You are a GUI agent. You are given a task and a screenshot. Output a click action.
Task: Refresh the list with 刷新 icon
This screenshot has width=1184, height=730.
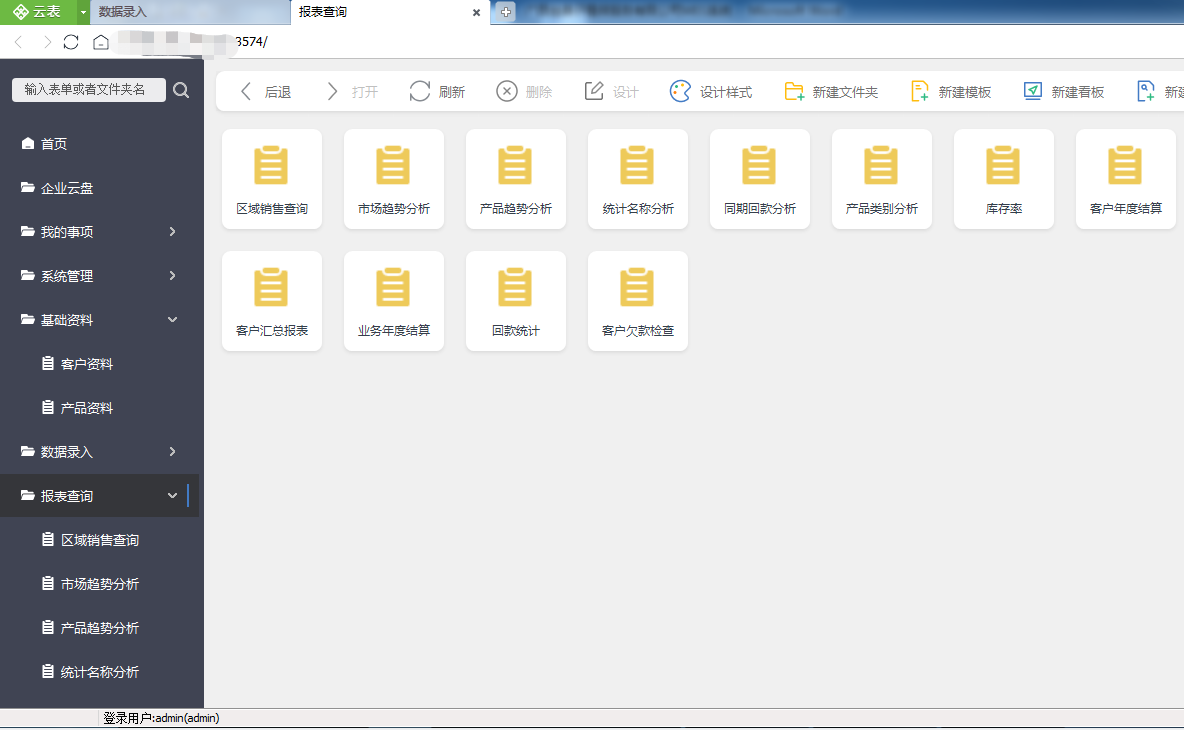point(420,91)
